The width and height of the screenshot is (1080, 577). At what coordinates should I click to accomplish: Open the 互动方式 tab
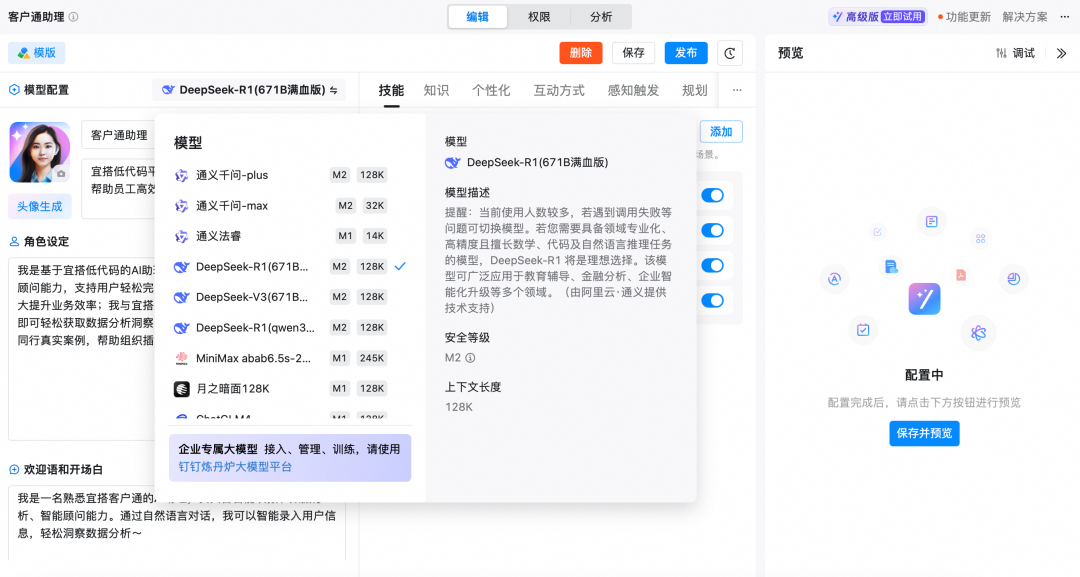coord(559,90)
